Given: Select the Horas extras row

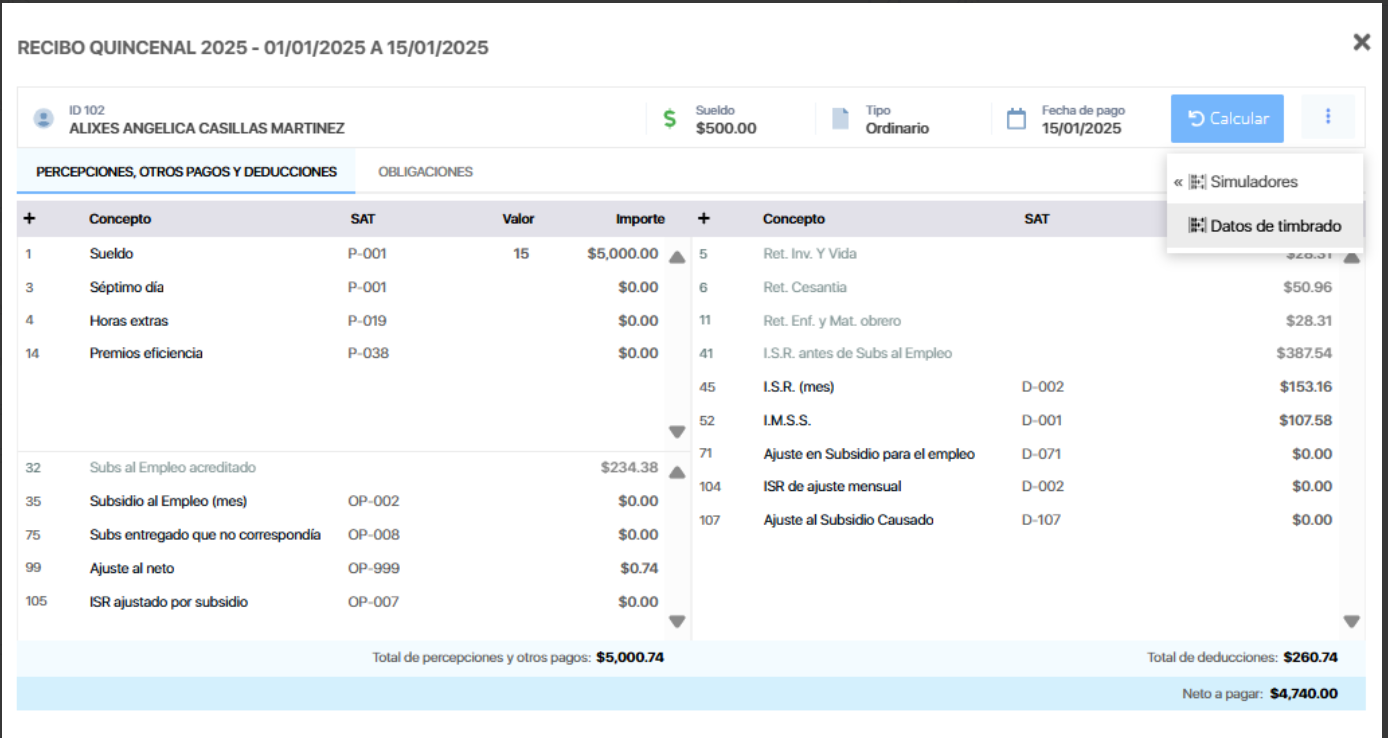Looking at the screenshot, I should tap(341, 321).
